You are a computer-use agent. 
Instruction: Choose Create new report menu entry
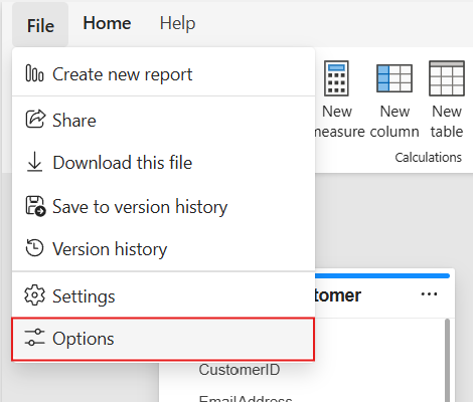click(163, 74)
